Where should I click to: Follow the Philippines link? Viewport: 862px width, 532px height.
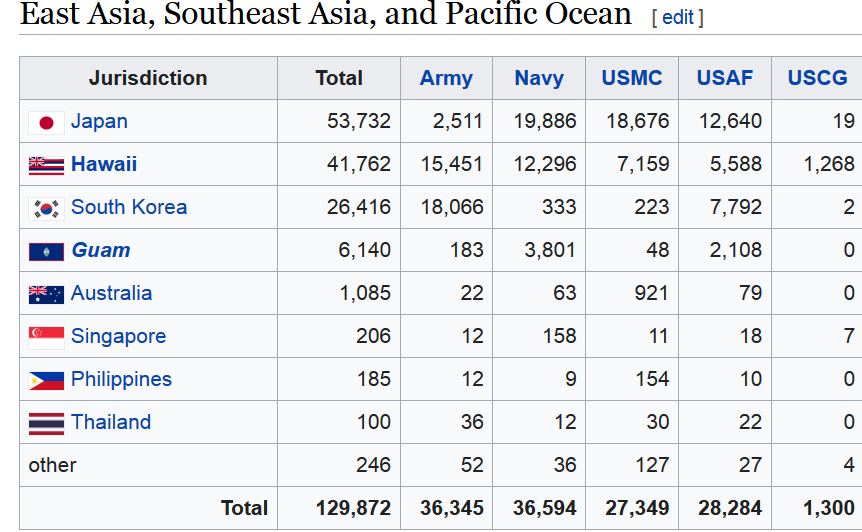tap(121, 379)
